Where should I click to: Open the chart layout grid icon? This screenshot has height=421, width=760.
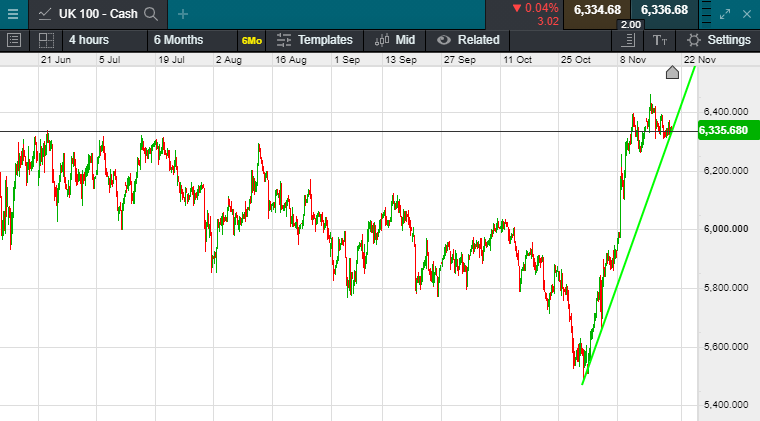tap(46, 40)
